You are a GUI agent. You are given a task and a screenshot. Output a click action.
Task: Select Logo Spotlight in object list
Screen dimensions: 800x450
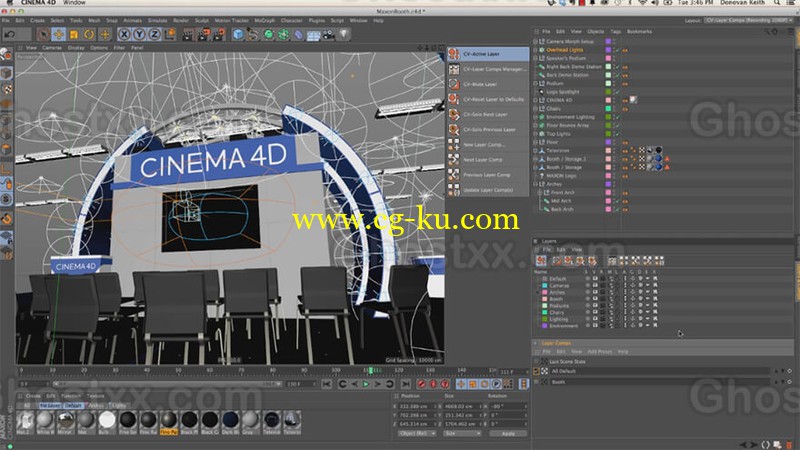[563, 92]
